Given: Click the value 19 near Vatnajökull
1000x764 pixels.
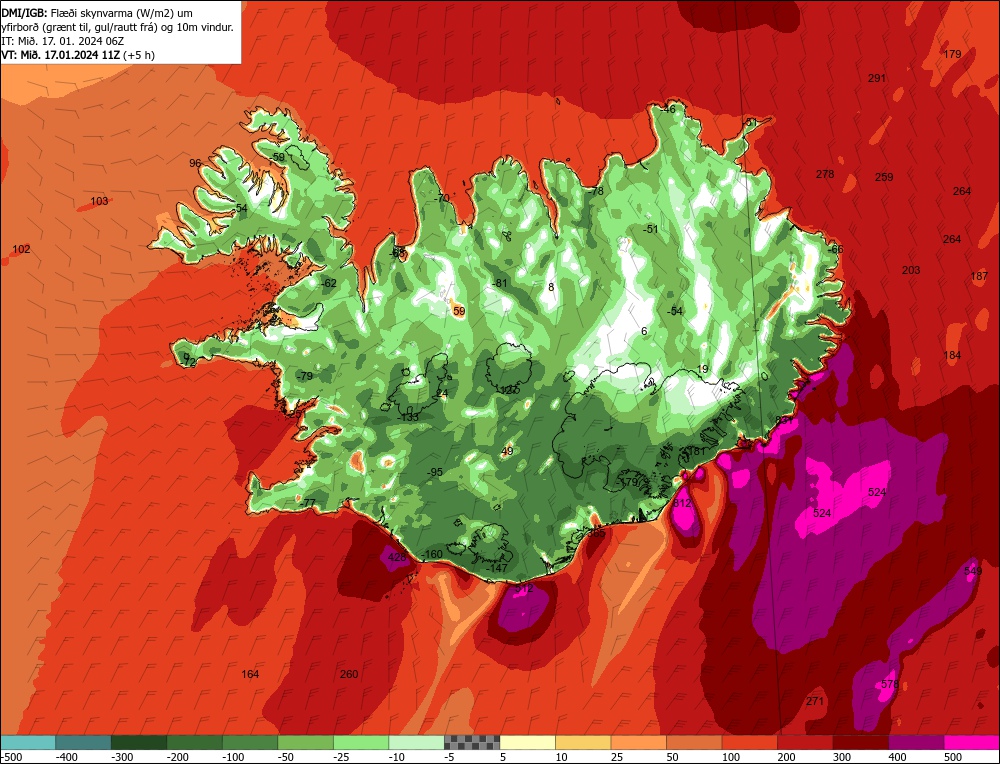Looking at the screenshot, I should click(703, 369).
